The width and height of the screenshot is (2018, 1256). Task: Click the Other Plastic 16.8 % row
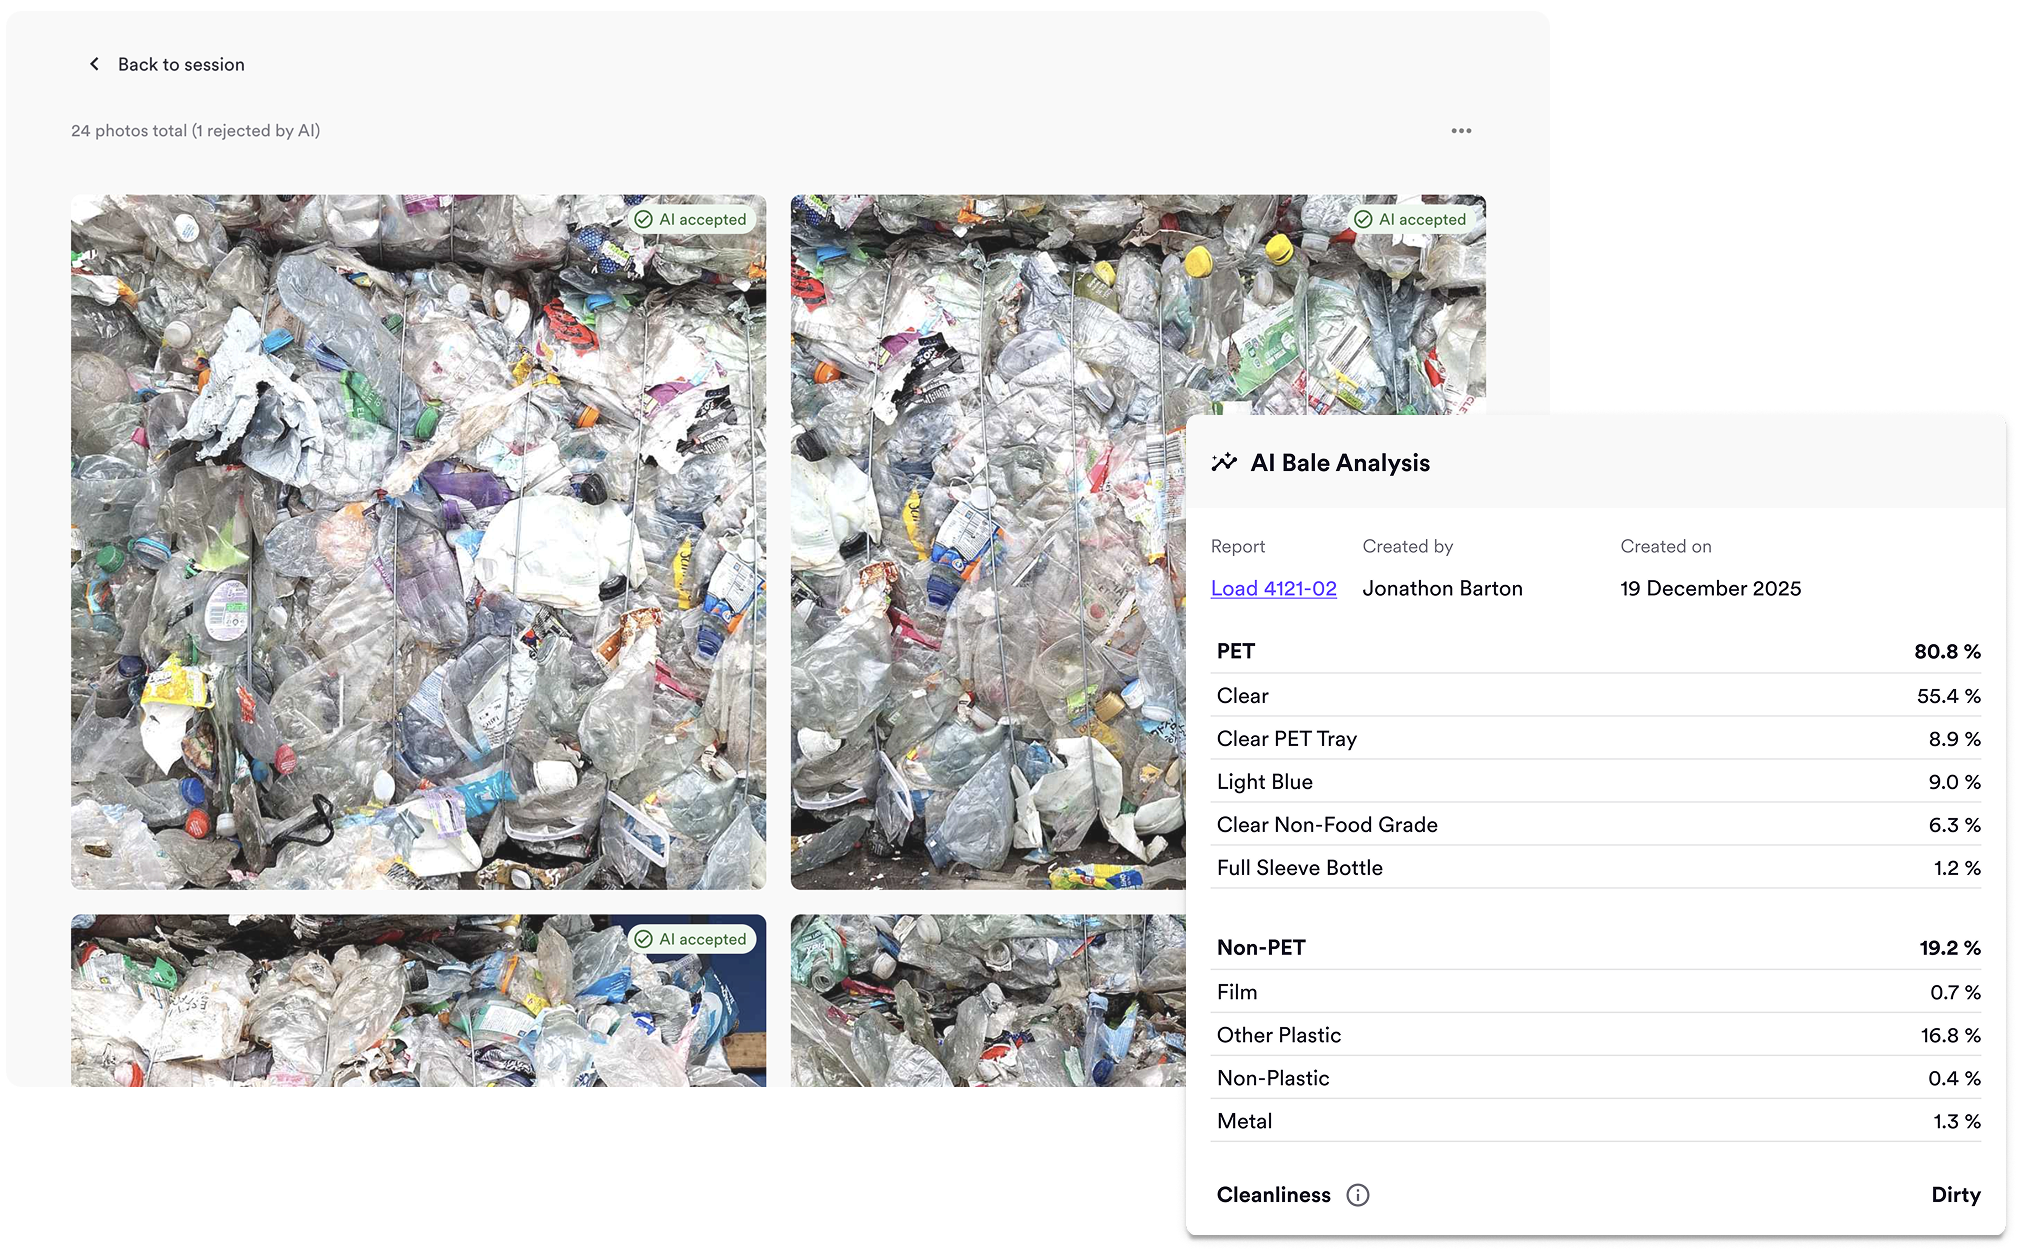click(1596, 1035)
